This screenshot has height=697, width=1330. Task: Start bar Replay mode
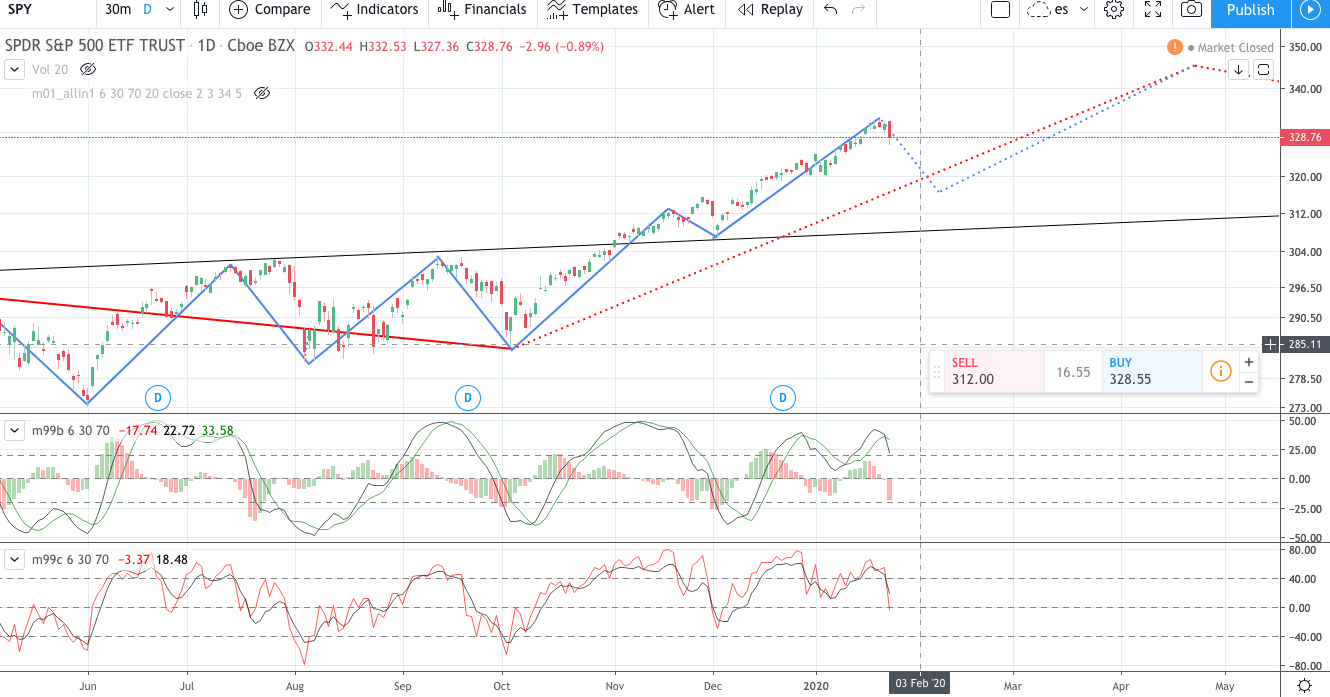point(770,9)
